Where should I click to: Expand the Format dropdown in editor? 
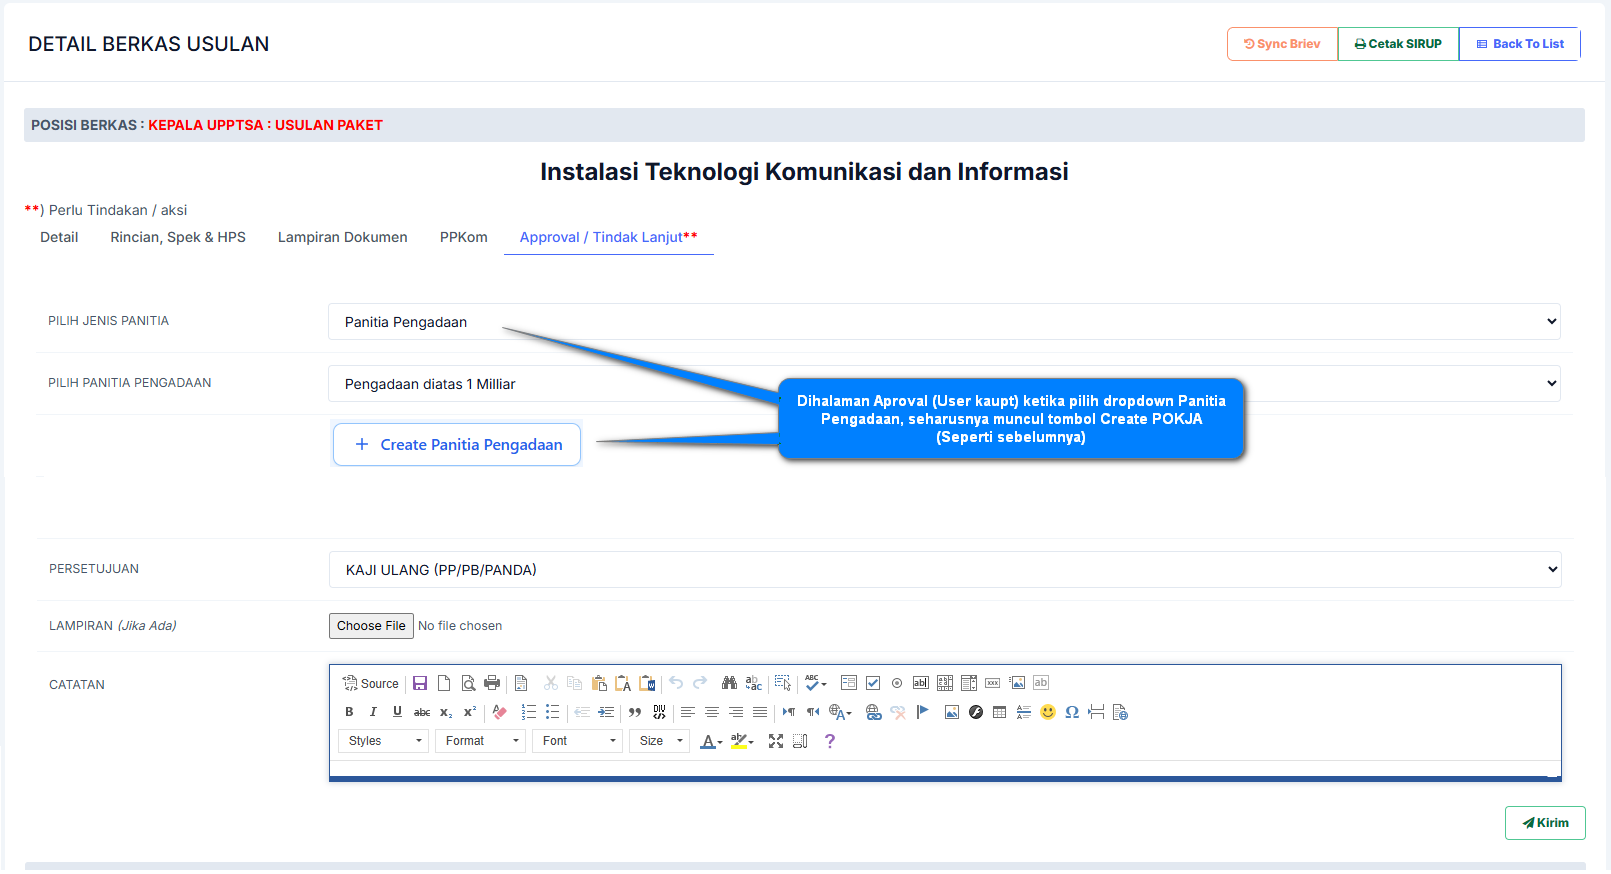coord(480,741)
